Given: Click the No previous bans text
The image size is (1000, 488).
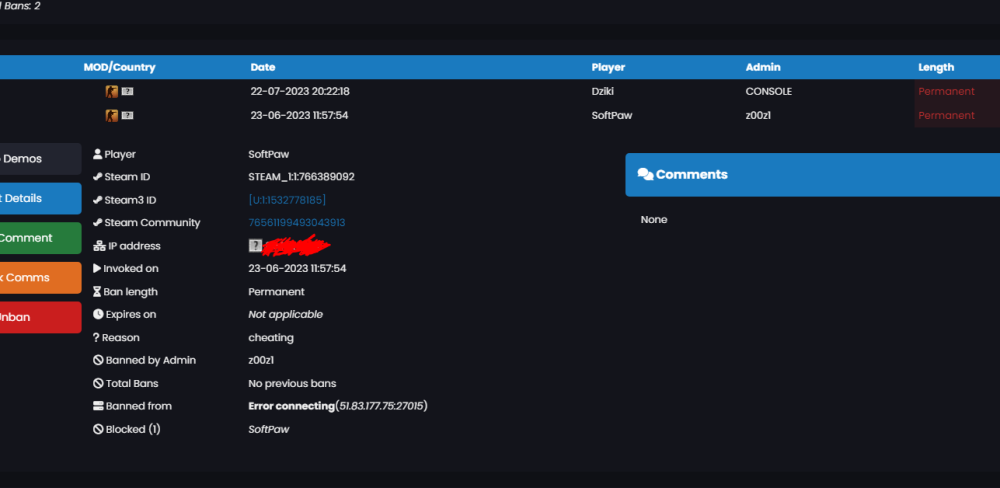Looking at the screenshot, I should coord(292,383).
